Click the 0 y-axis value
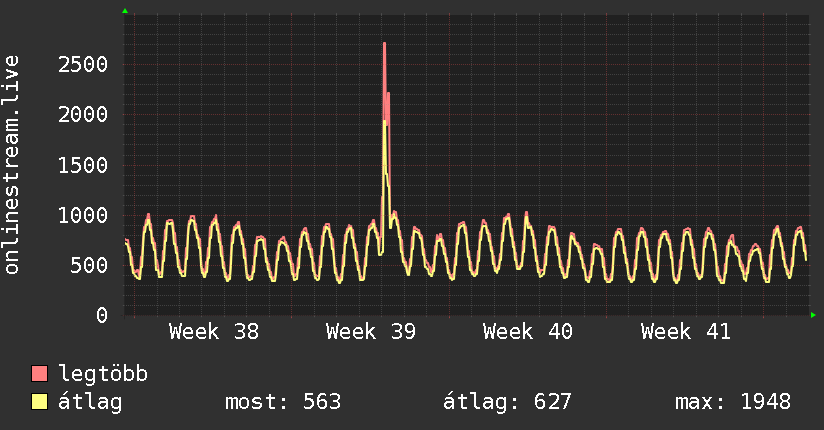Screen dimensions: 824x430 pos(102,315)
